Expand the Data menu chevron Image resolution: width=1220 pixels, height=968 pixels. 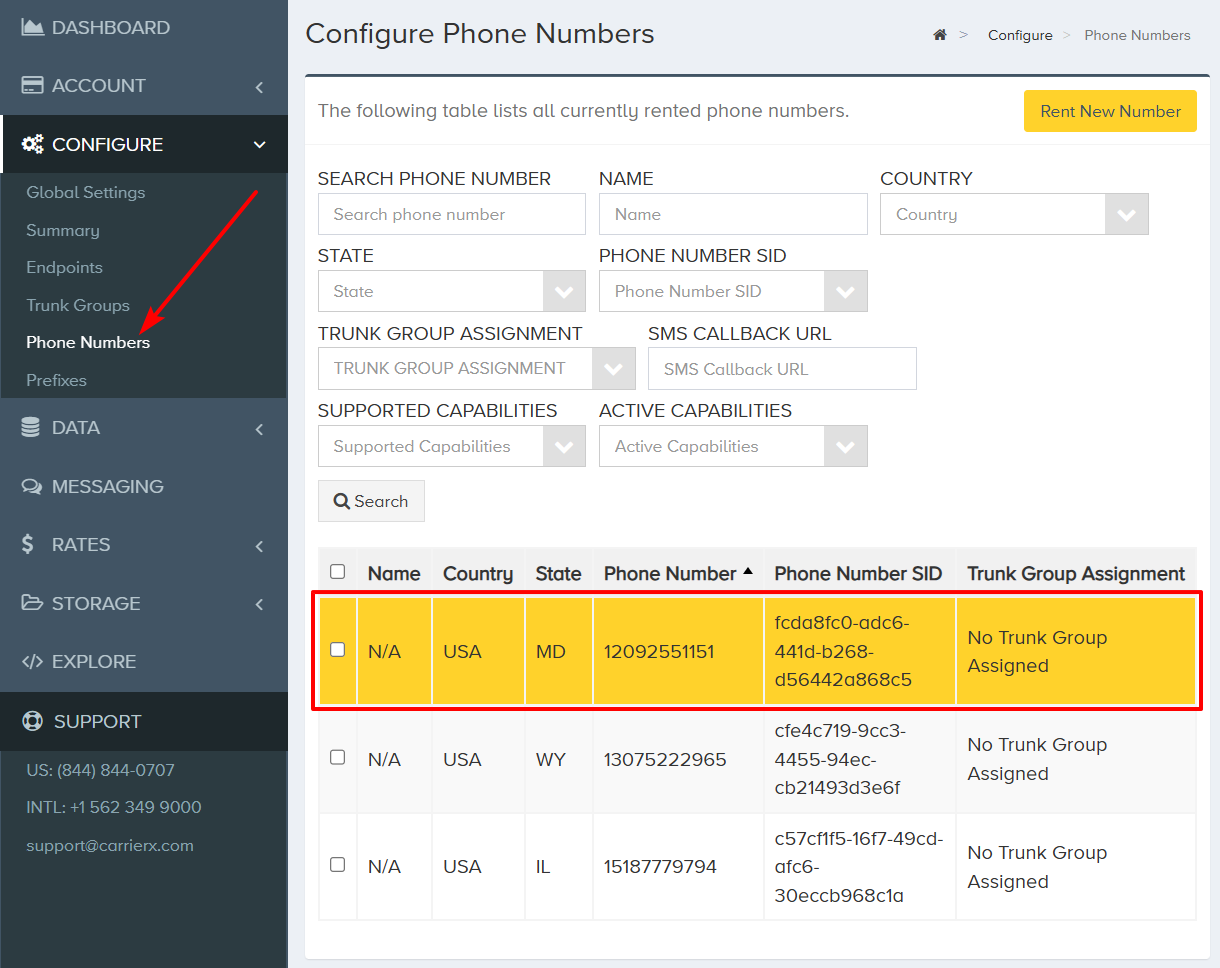click(x=259, y=429)
